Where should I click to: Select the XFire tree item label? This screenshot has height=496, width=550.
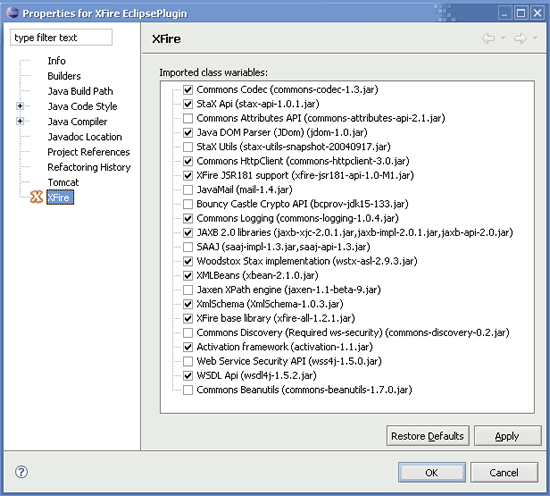point(60,197)
